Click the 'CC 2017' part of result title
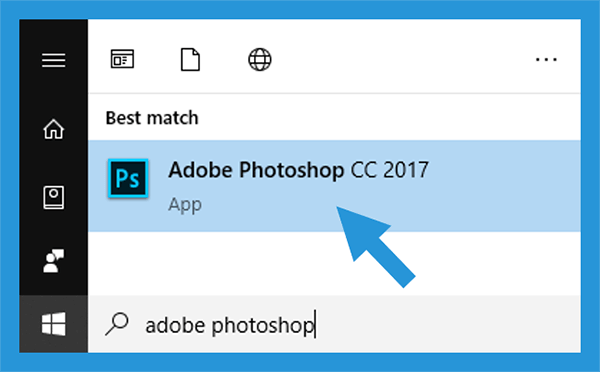600x372 pixels. 389,170
